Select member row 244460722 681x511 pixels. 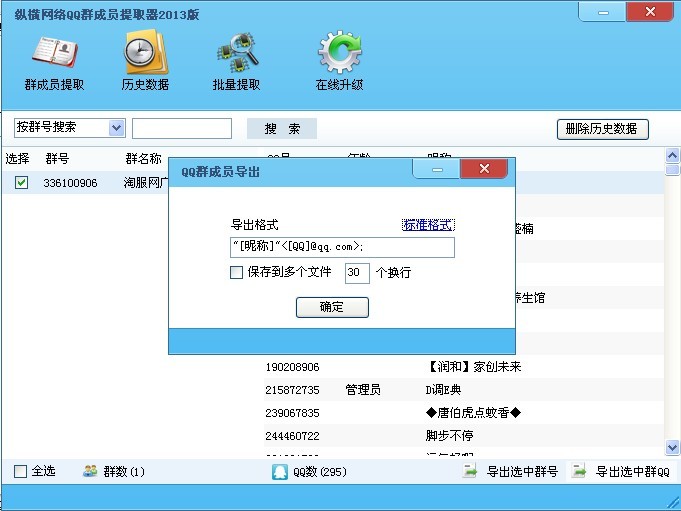[463, 436]
